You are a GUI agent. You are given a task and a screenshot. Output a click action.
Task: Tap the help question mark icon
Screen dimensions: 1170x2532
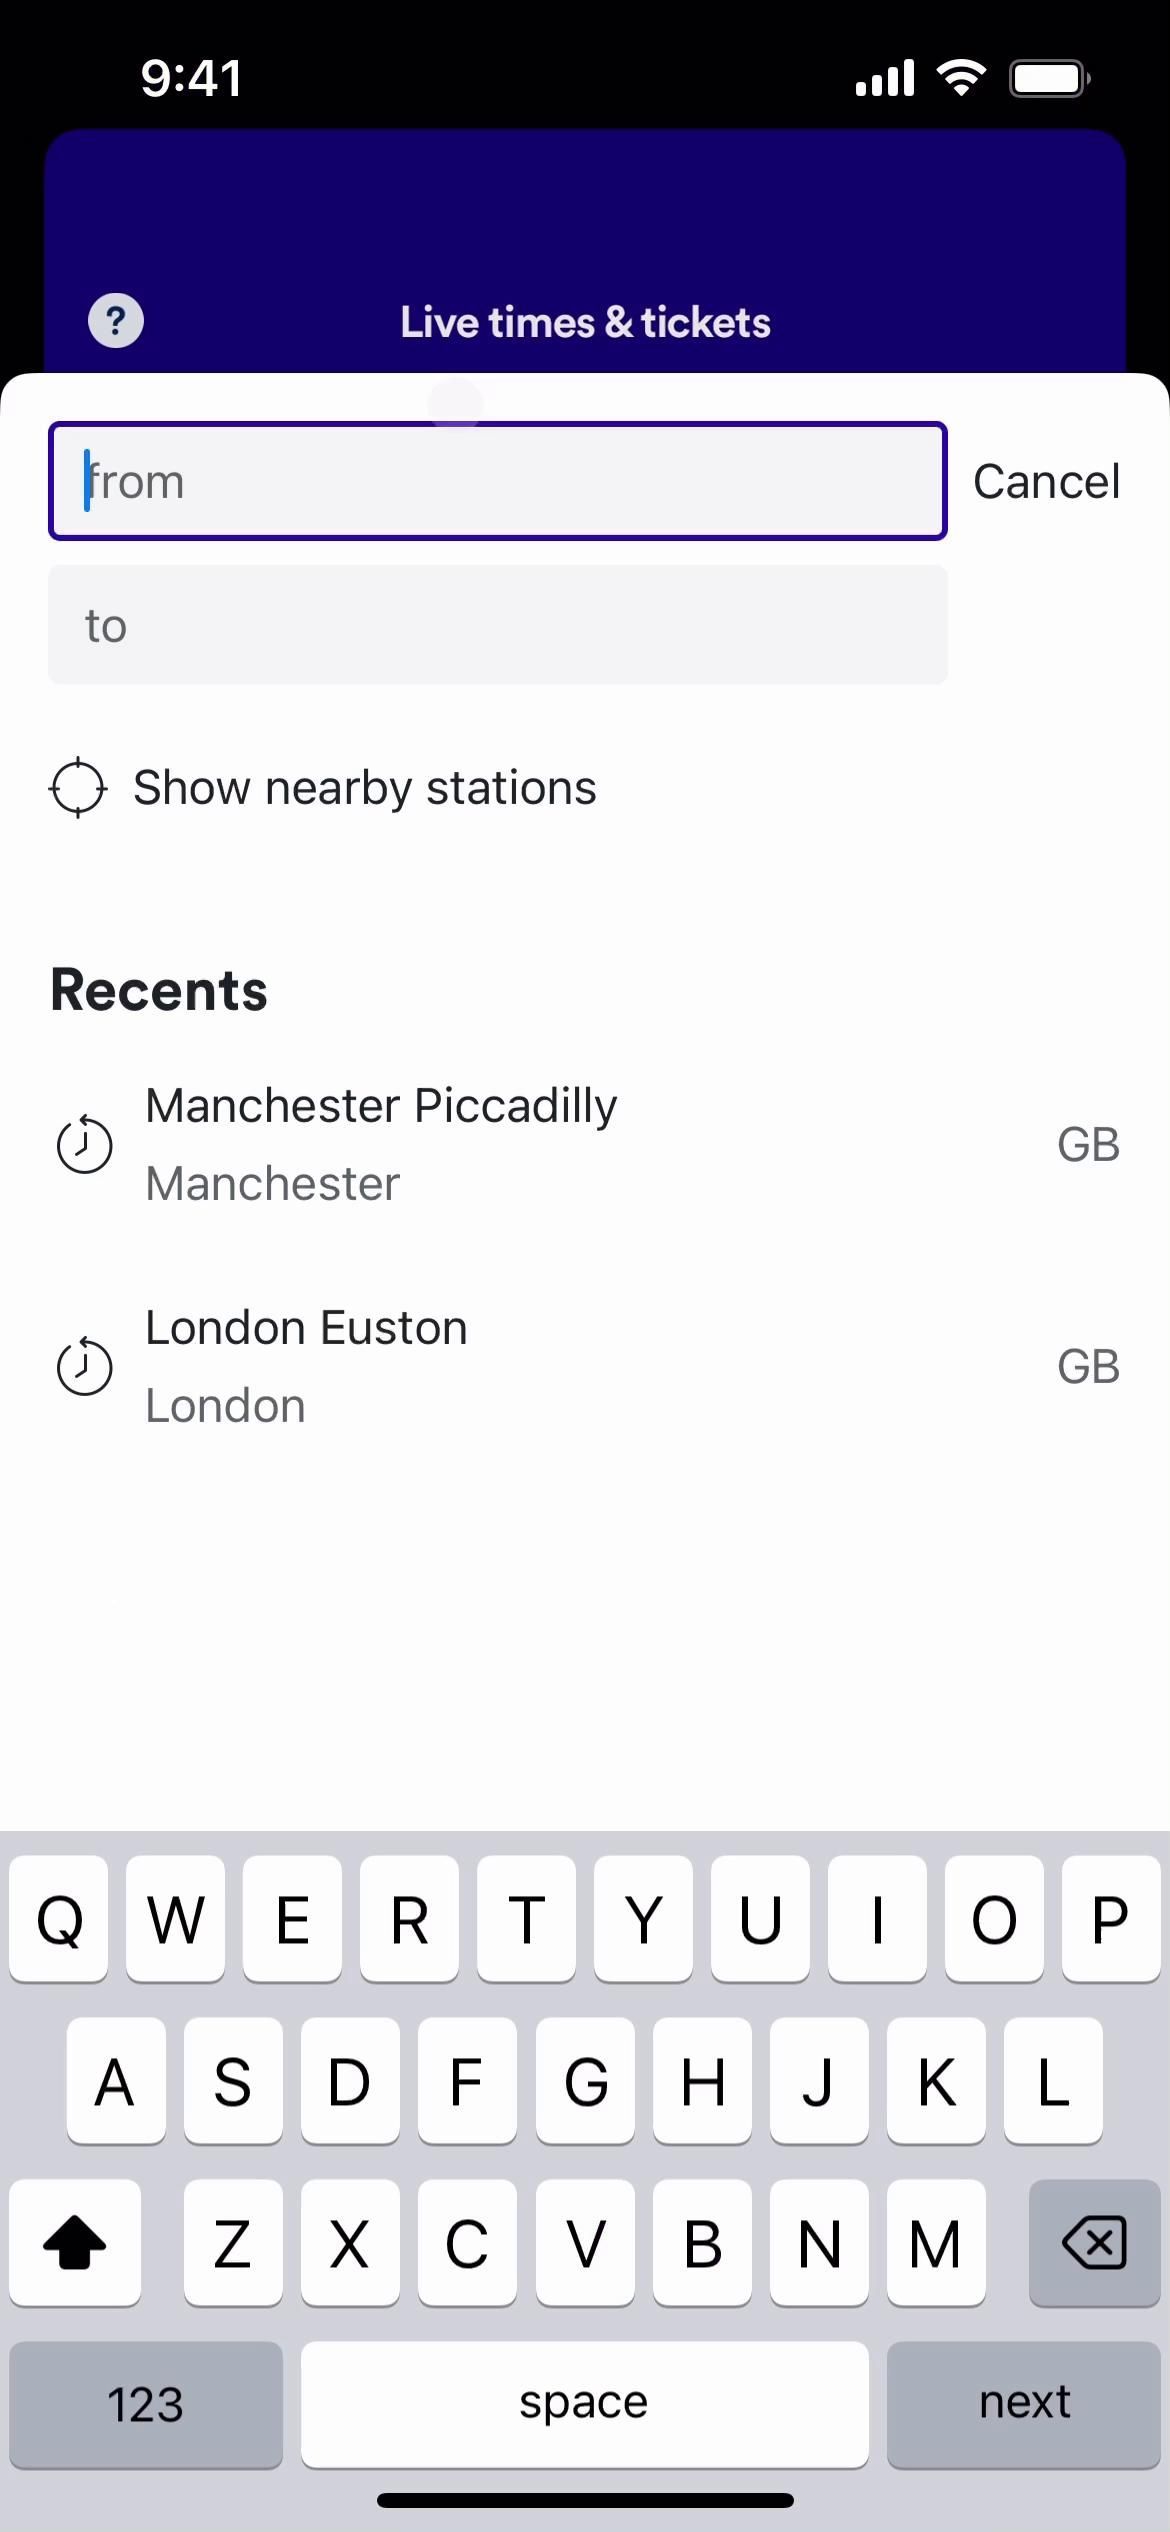click(x=116, y=321)
